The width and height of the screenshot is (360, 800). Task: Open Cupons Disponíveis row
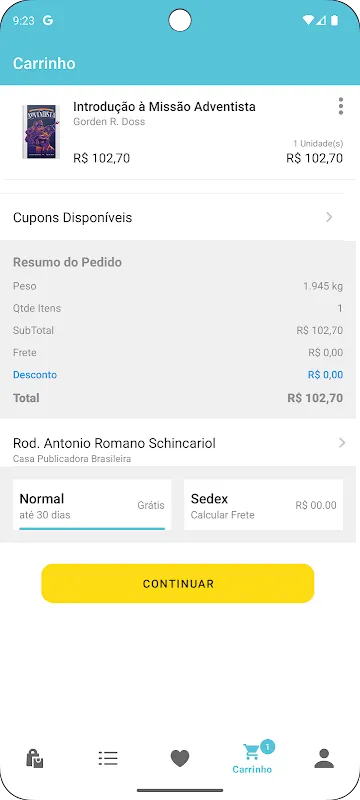178,217
